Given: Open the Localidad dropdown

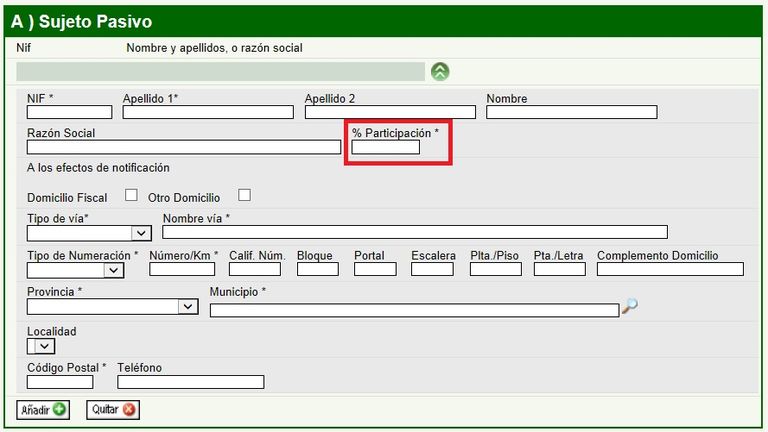Looking at the screenshot, I should (41, 346).
